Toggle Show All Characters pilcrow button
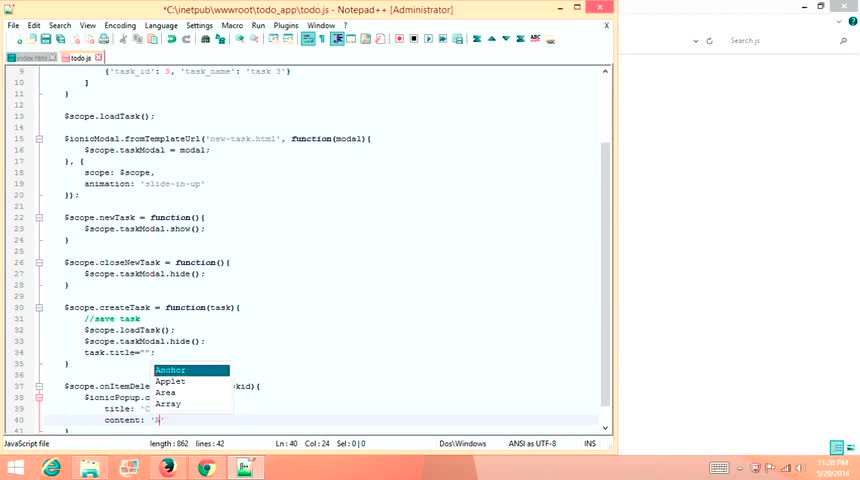 coord(322,39)
